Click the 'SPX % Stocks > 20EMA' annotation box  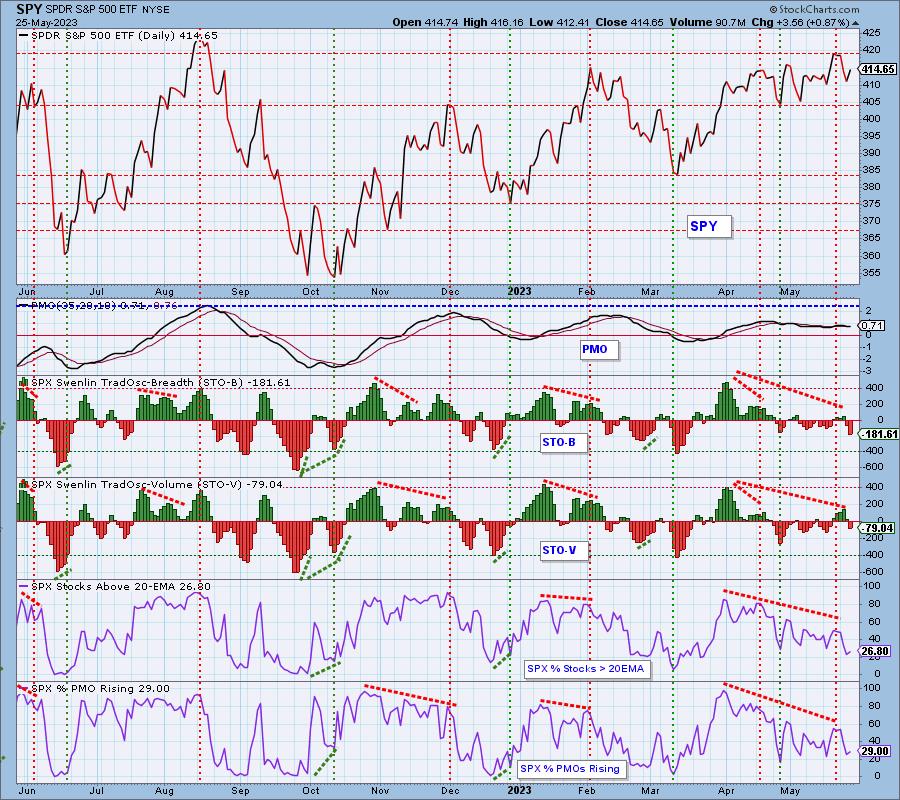pyautogui.click(x=587, y=669)
